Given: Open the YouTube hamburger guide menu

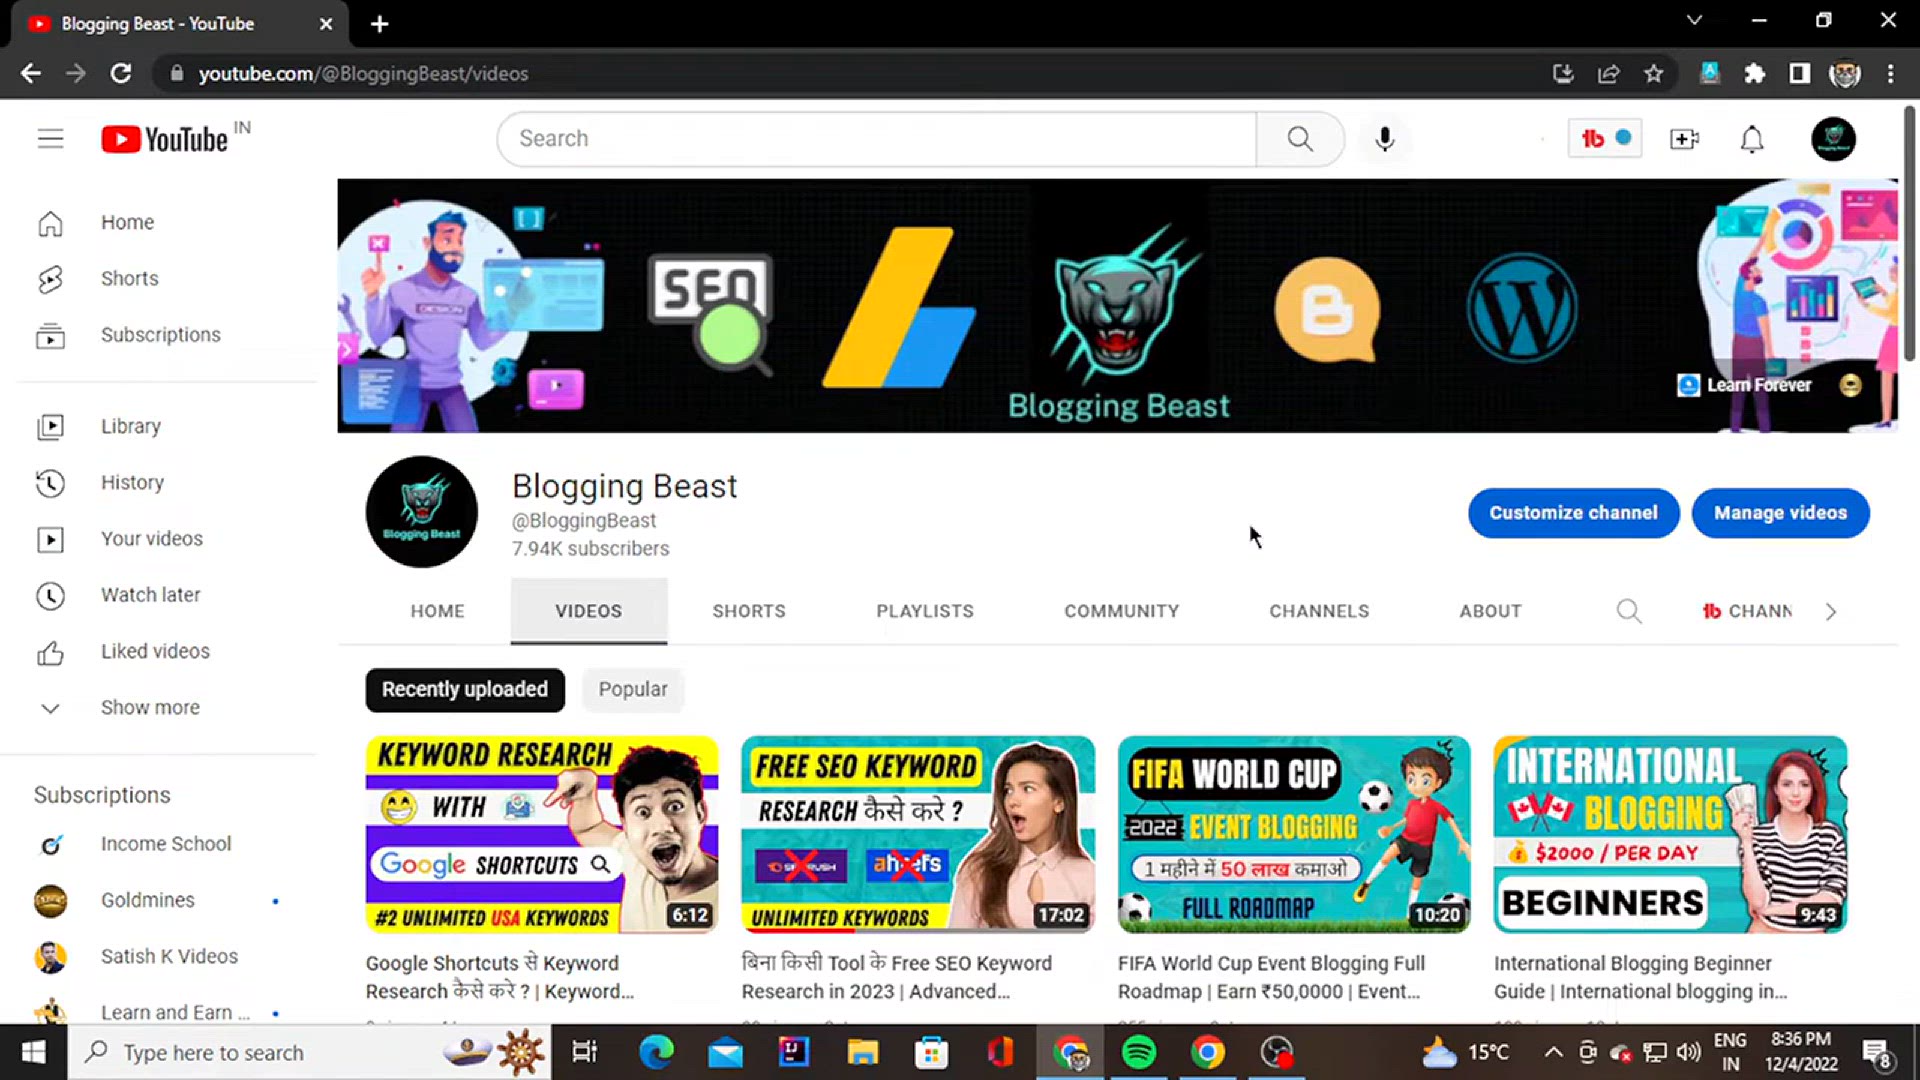Looking at the screenshot, I should click(x=50, y=139).
